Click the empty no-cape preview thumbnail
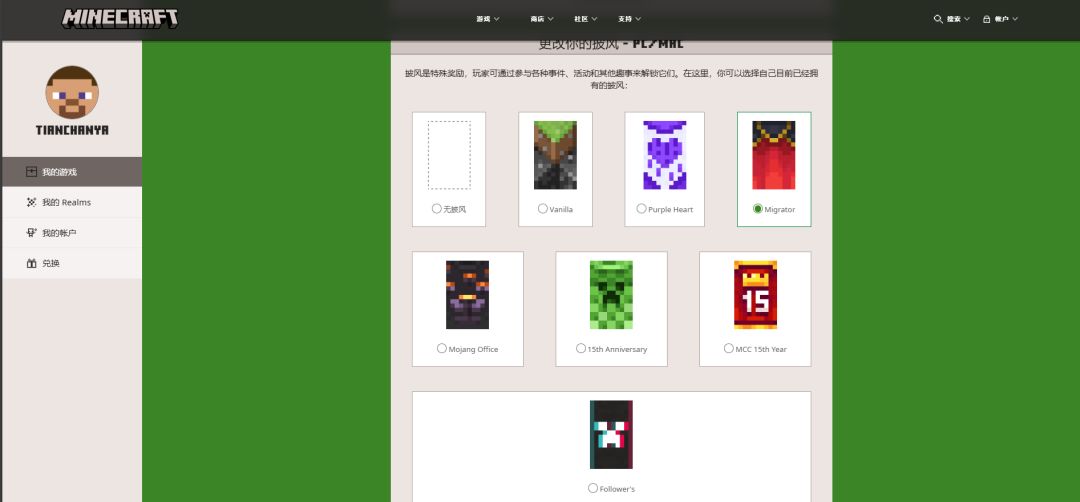The height and width of the screenshot is (502, 1080). [449, 155]
